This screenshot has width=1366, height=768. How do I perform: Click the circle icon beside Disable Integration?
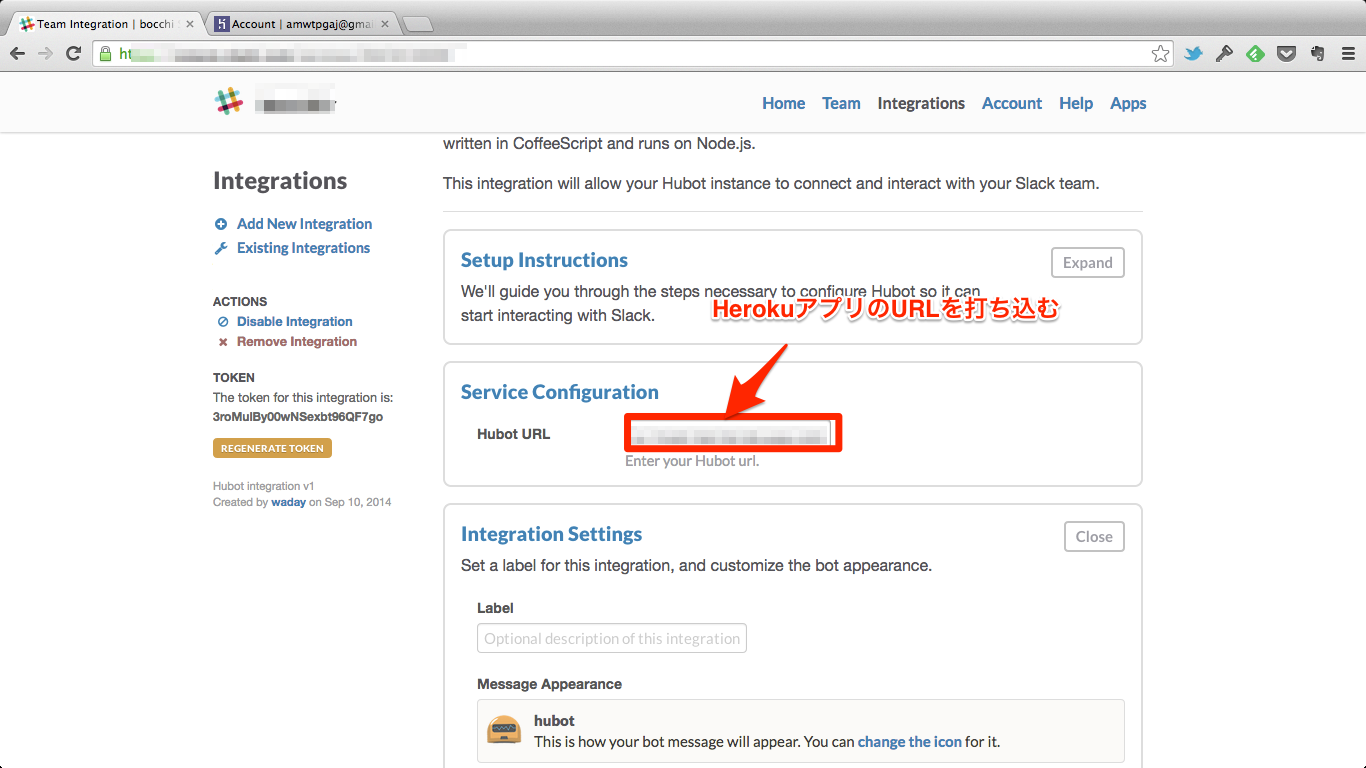pyautogui.click(x=223, y=322)
